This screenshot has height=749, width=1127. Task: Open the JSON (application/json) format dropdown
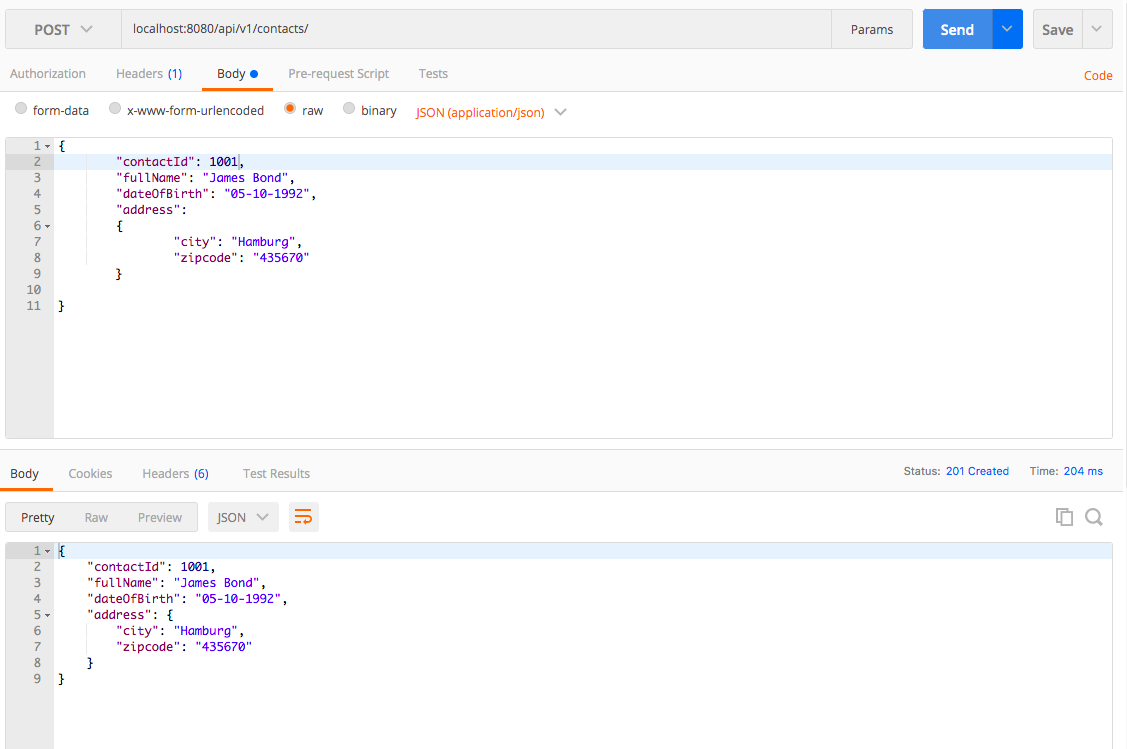point(489,112)
